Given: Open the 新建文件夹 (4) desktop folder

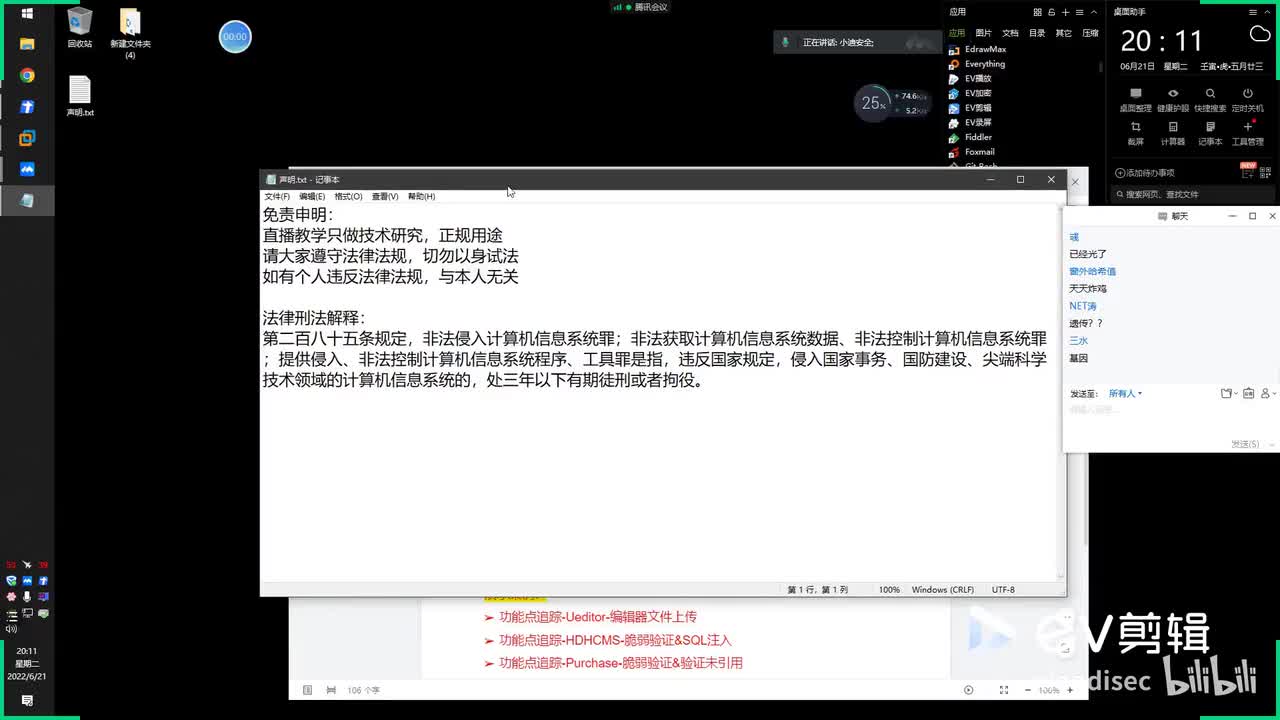Looking at the screenshot, I should (130, 33).
